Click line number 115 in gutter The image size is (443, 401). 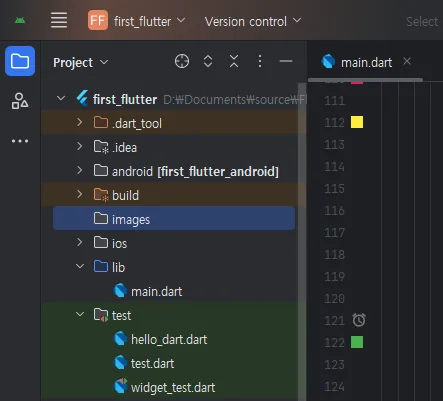(x=334, y=189)
